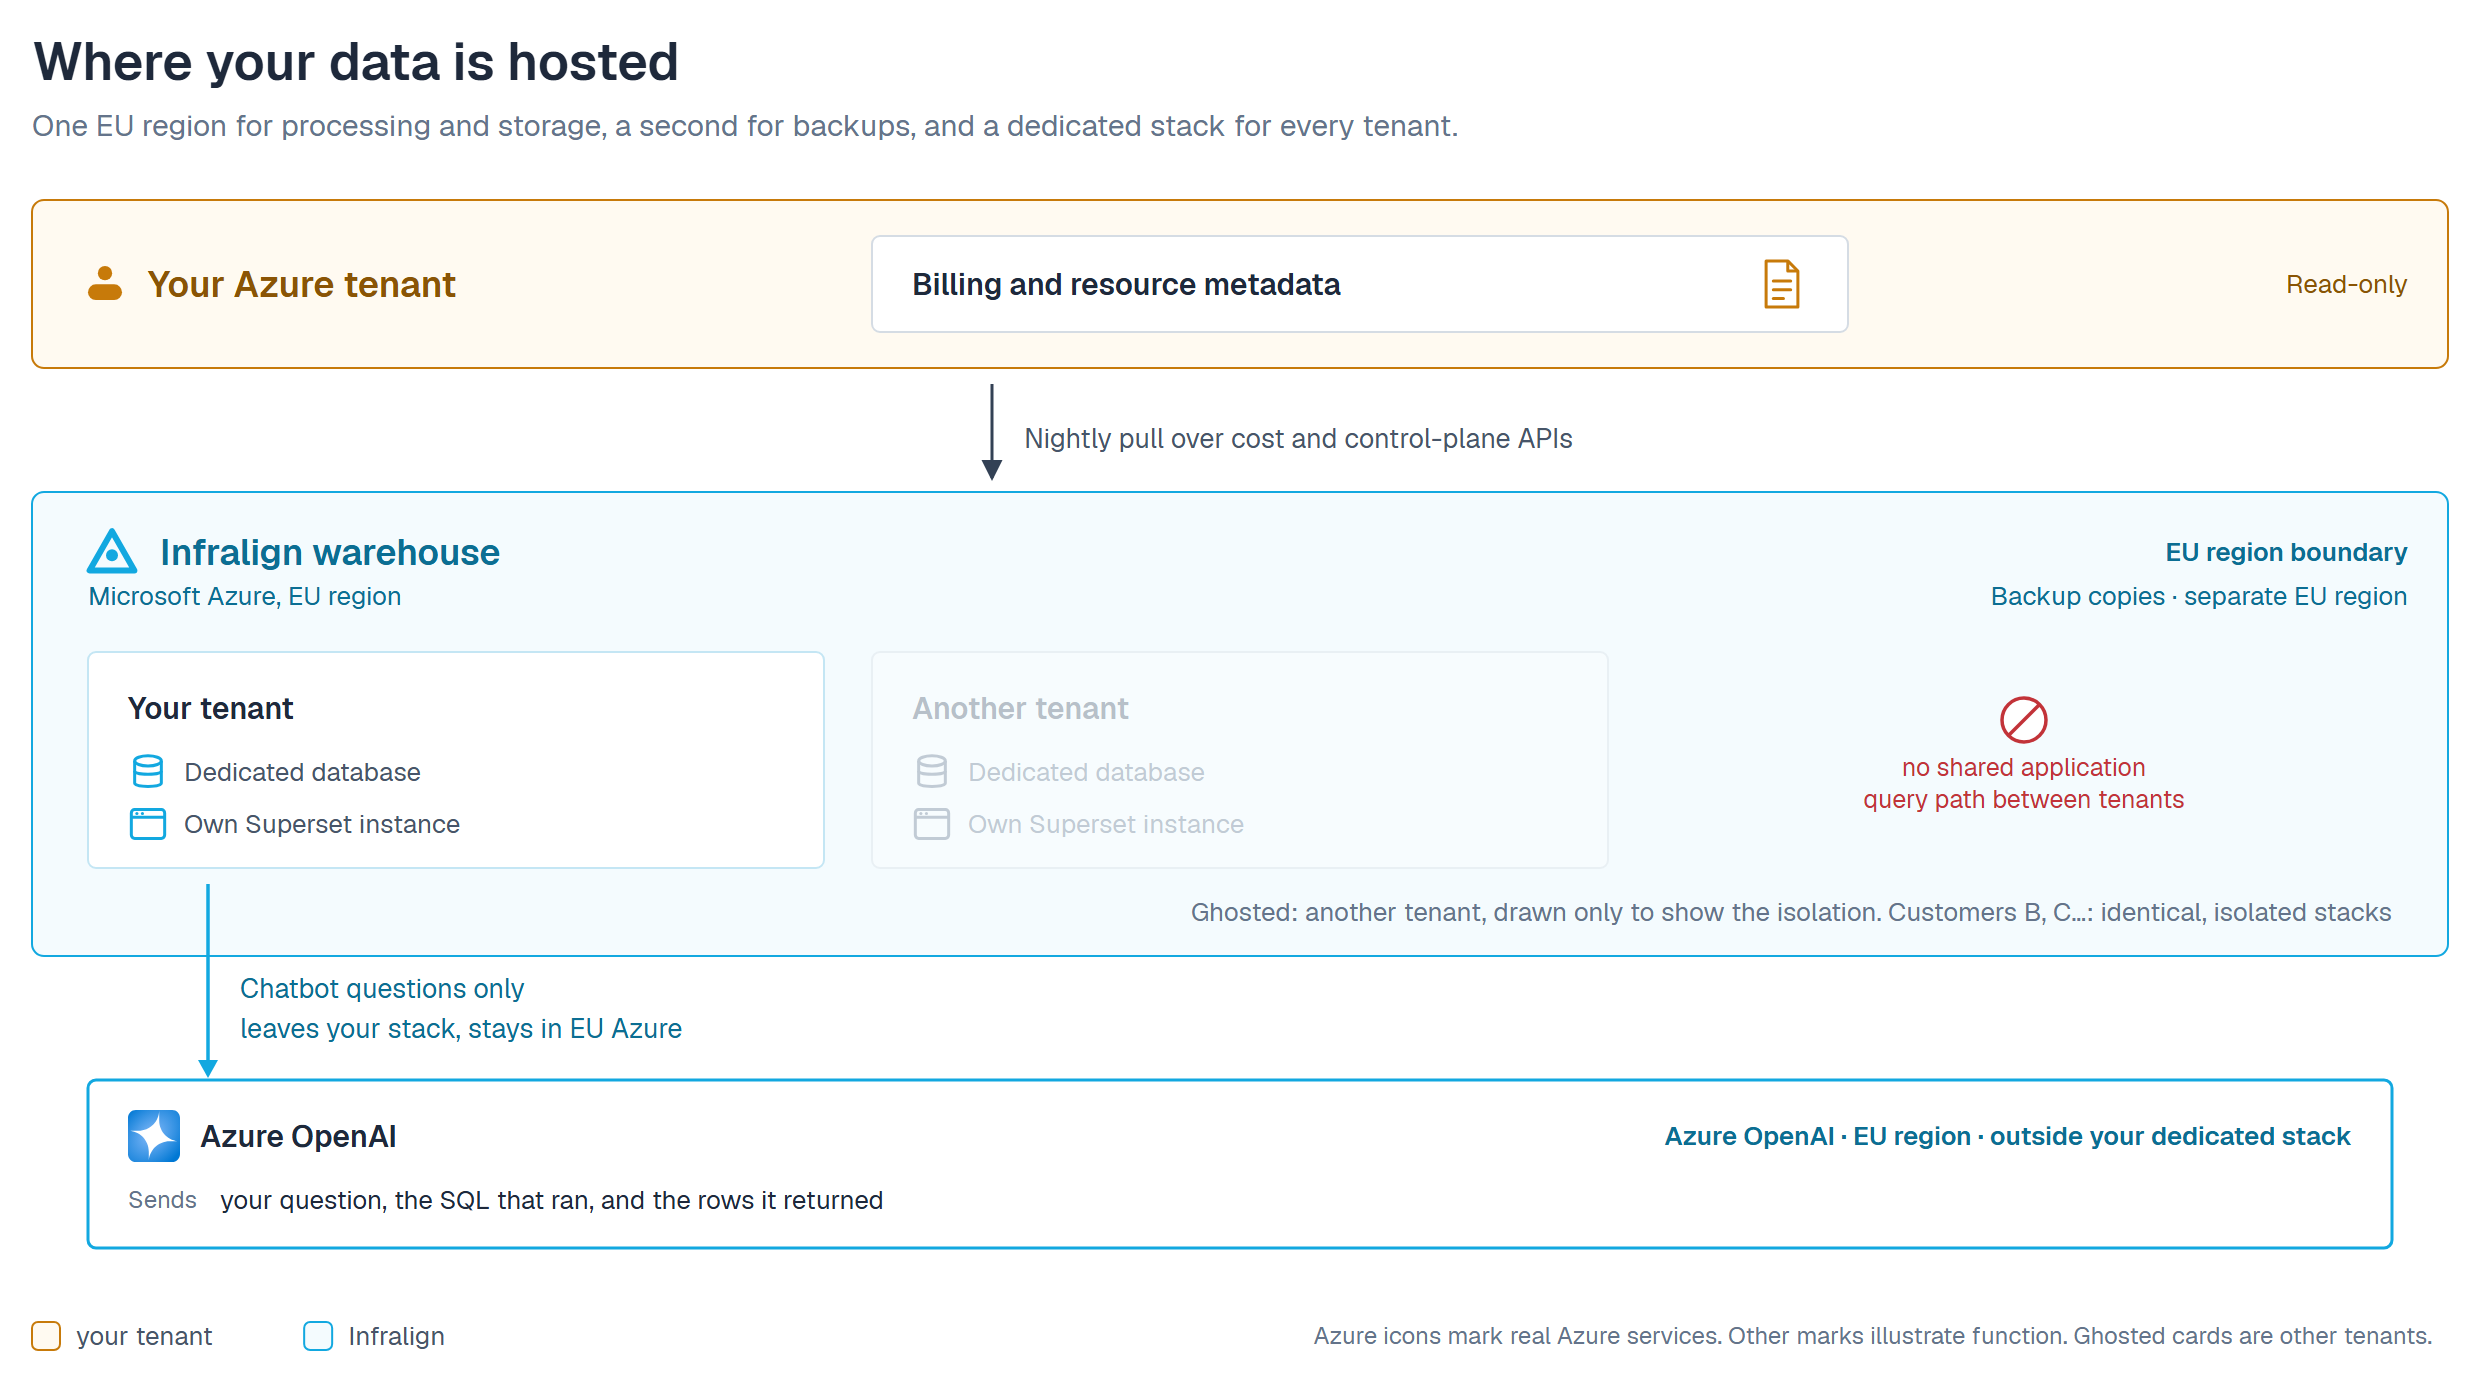The width and height of the screenshot is (2480, 1384).
Task: Click the 'Your Azure tenant' title
Action: click(x=301, y=284)
